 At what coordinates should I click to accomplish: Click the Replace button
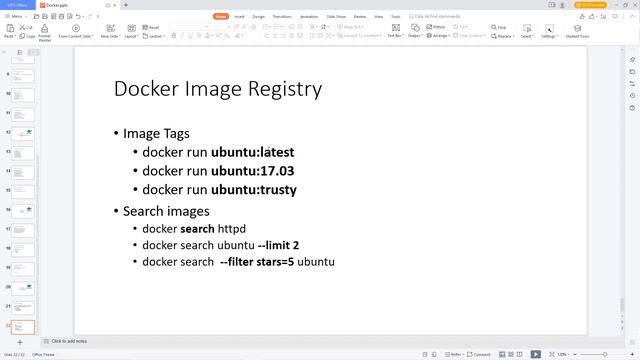click(502, 36)
